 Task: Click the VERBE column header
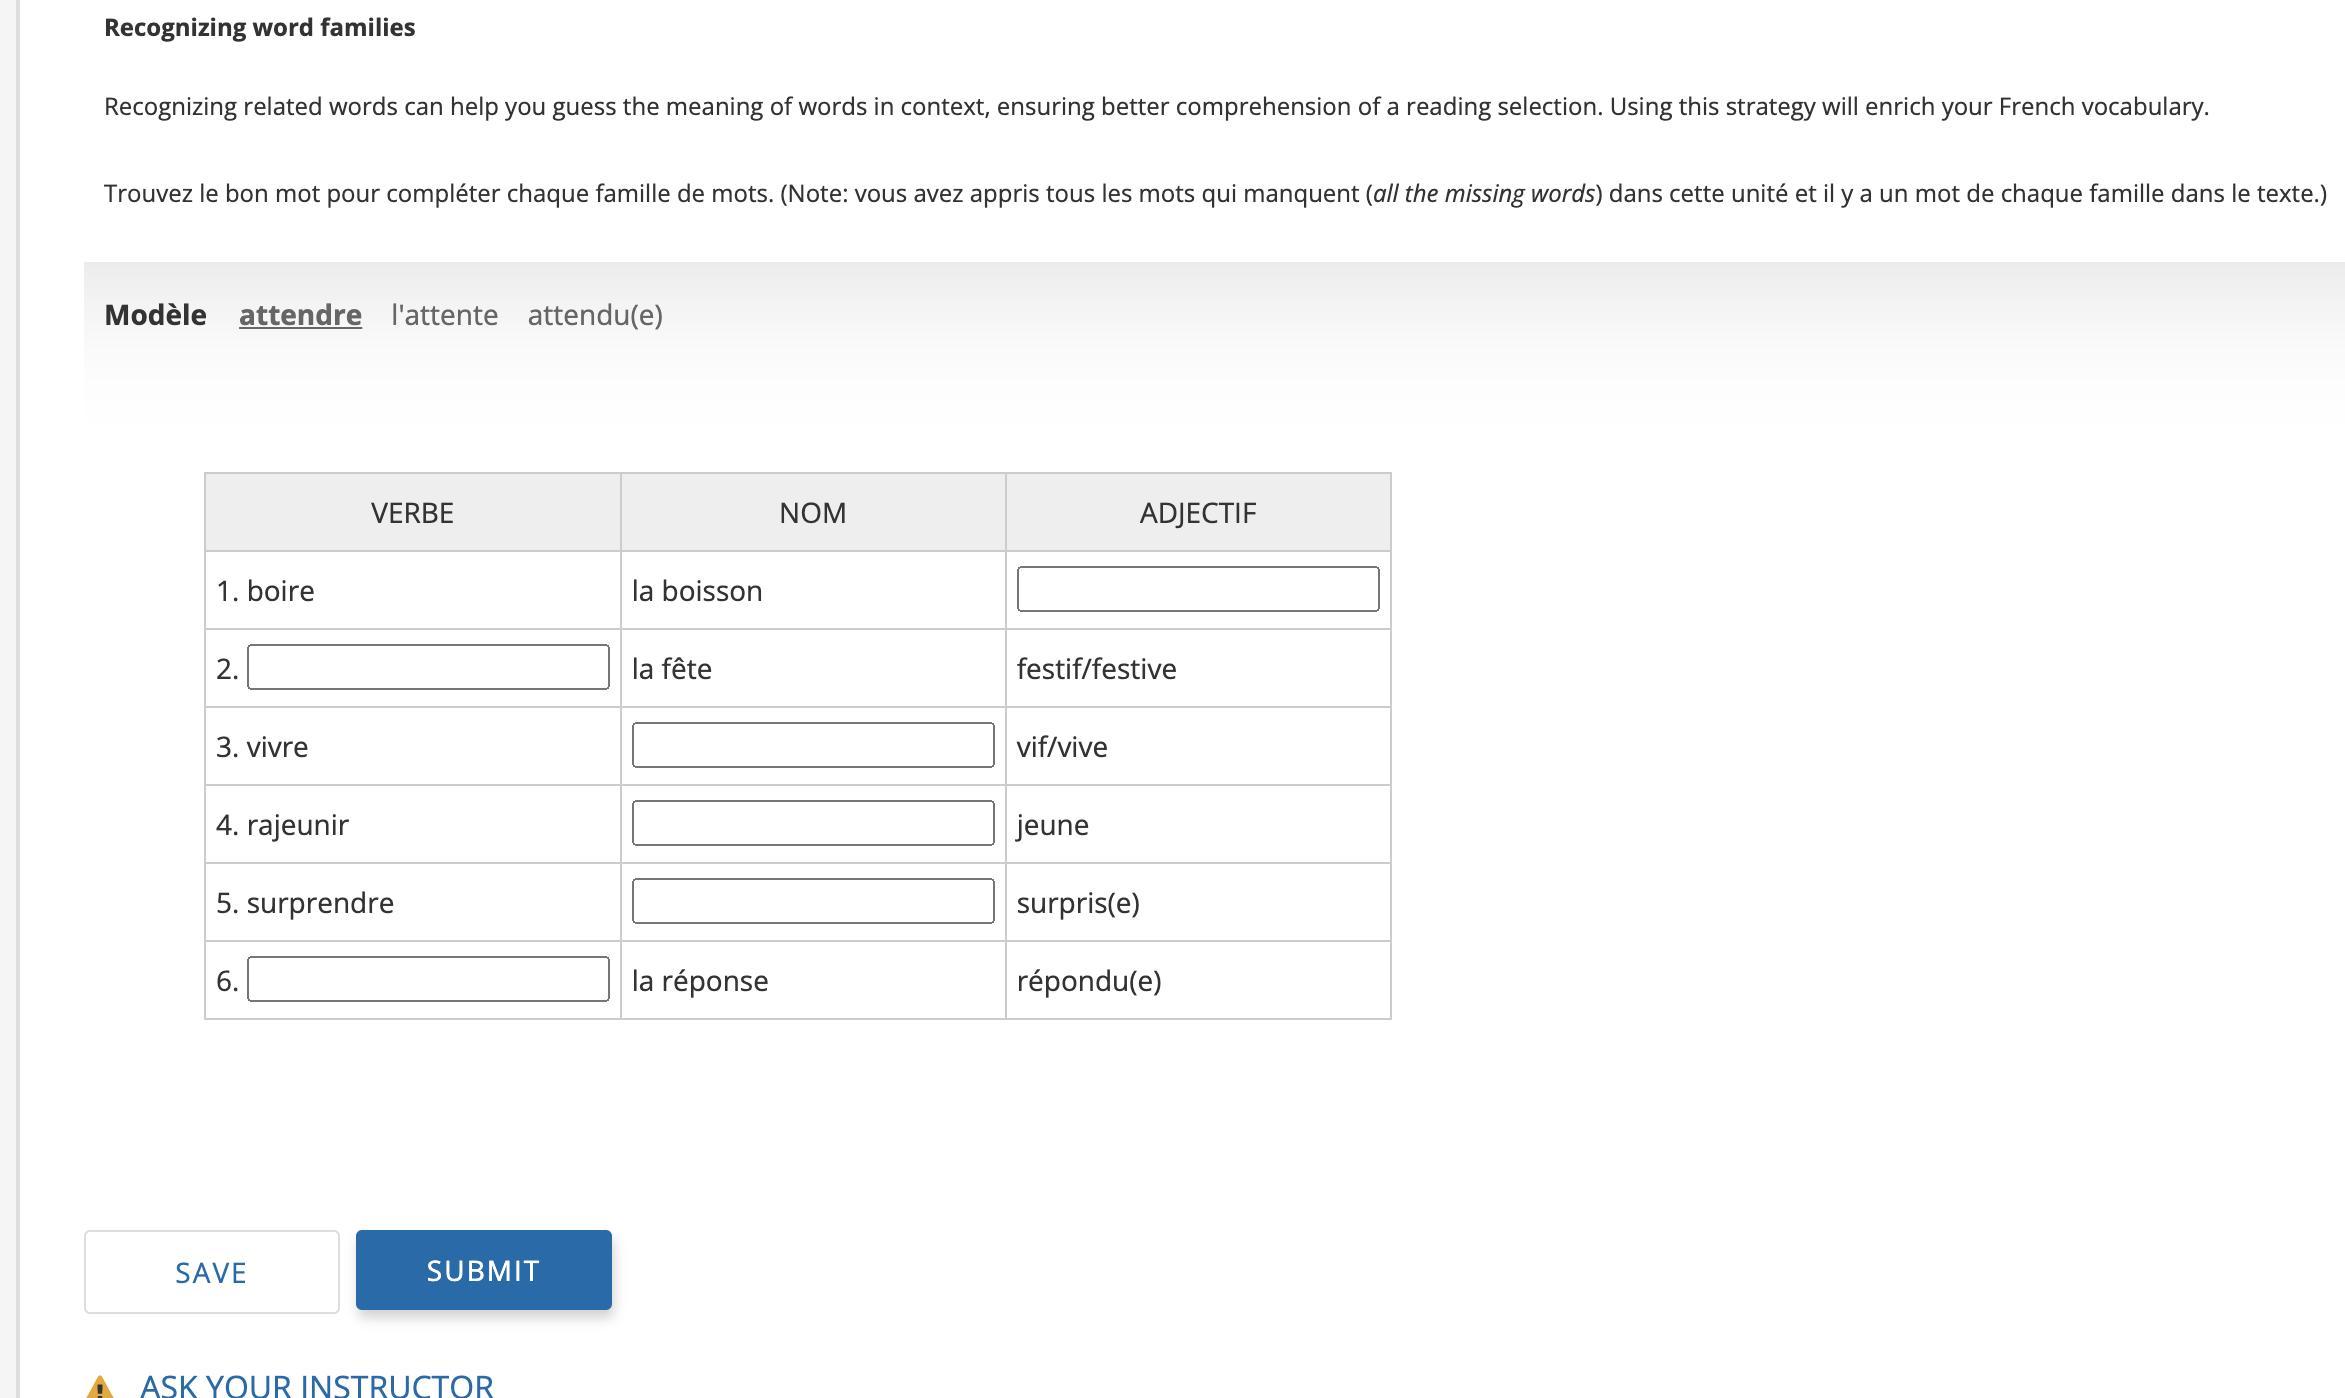[412, 513]
